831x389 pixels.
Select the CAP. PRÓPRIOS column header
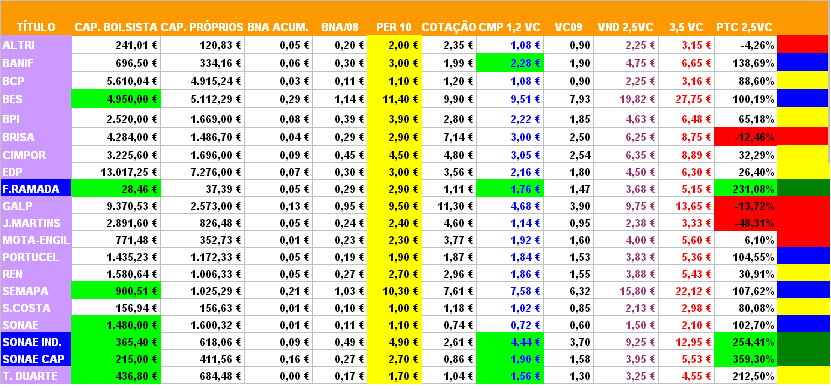point(202,27)
